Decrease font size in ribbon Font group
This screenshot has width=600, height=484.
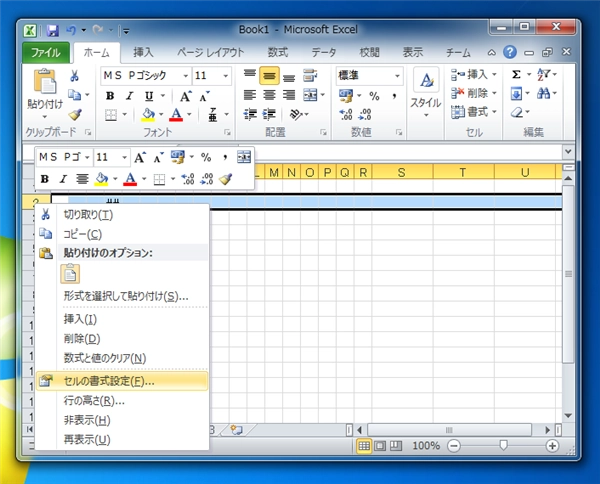pyautogui.click(x=204, y=96)
